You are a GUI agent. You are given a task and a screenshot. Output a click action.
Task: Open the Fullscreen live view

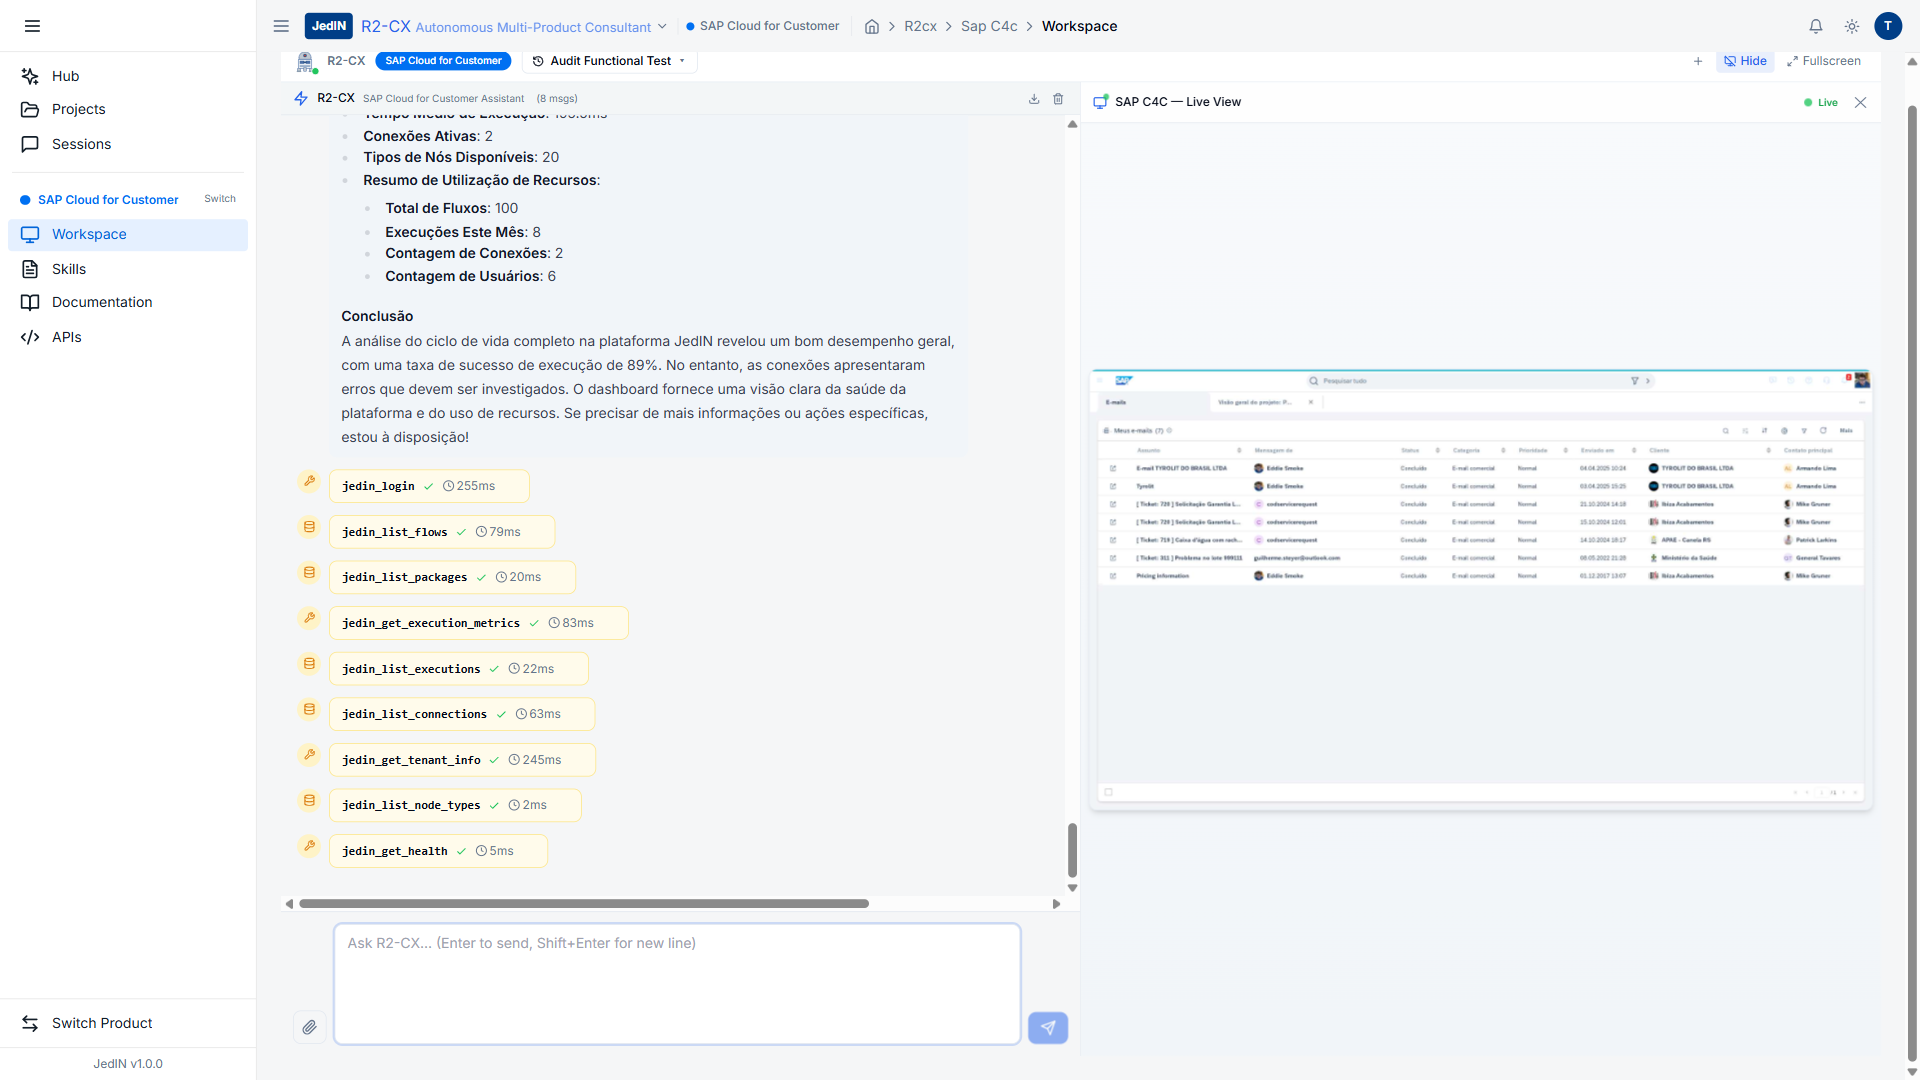(1823, 61)
